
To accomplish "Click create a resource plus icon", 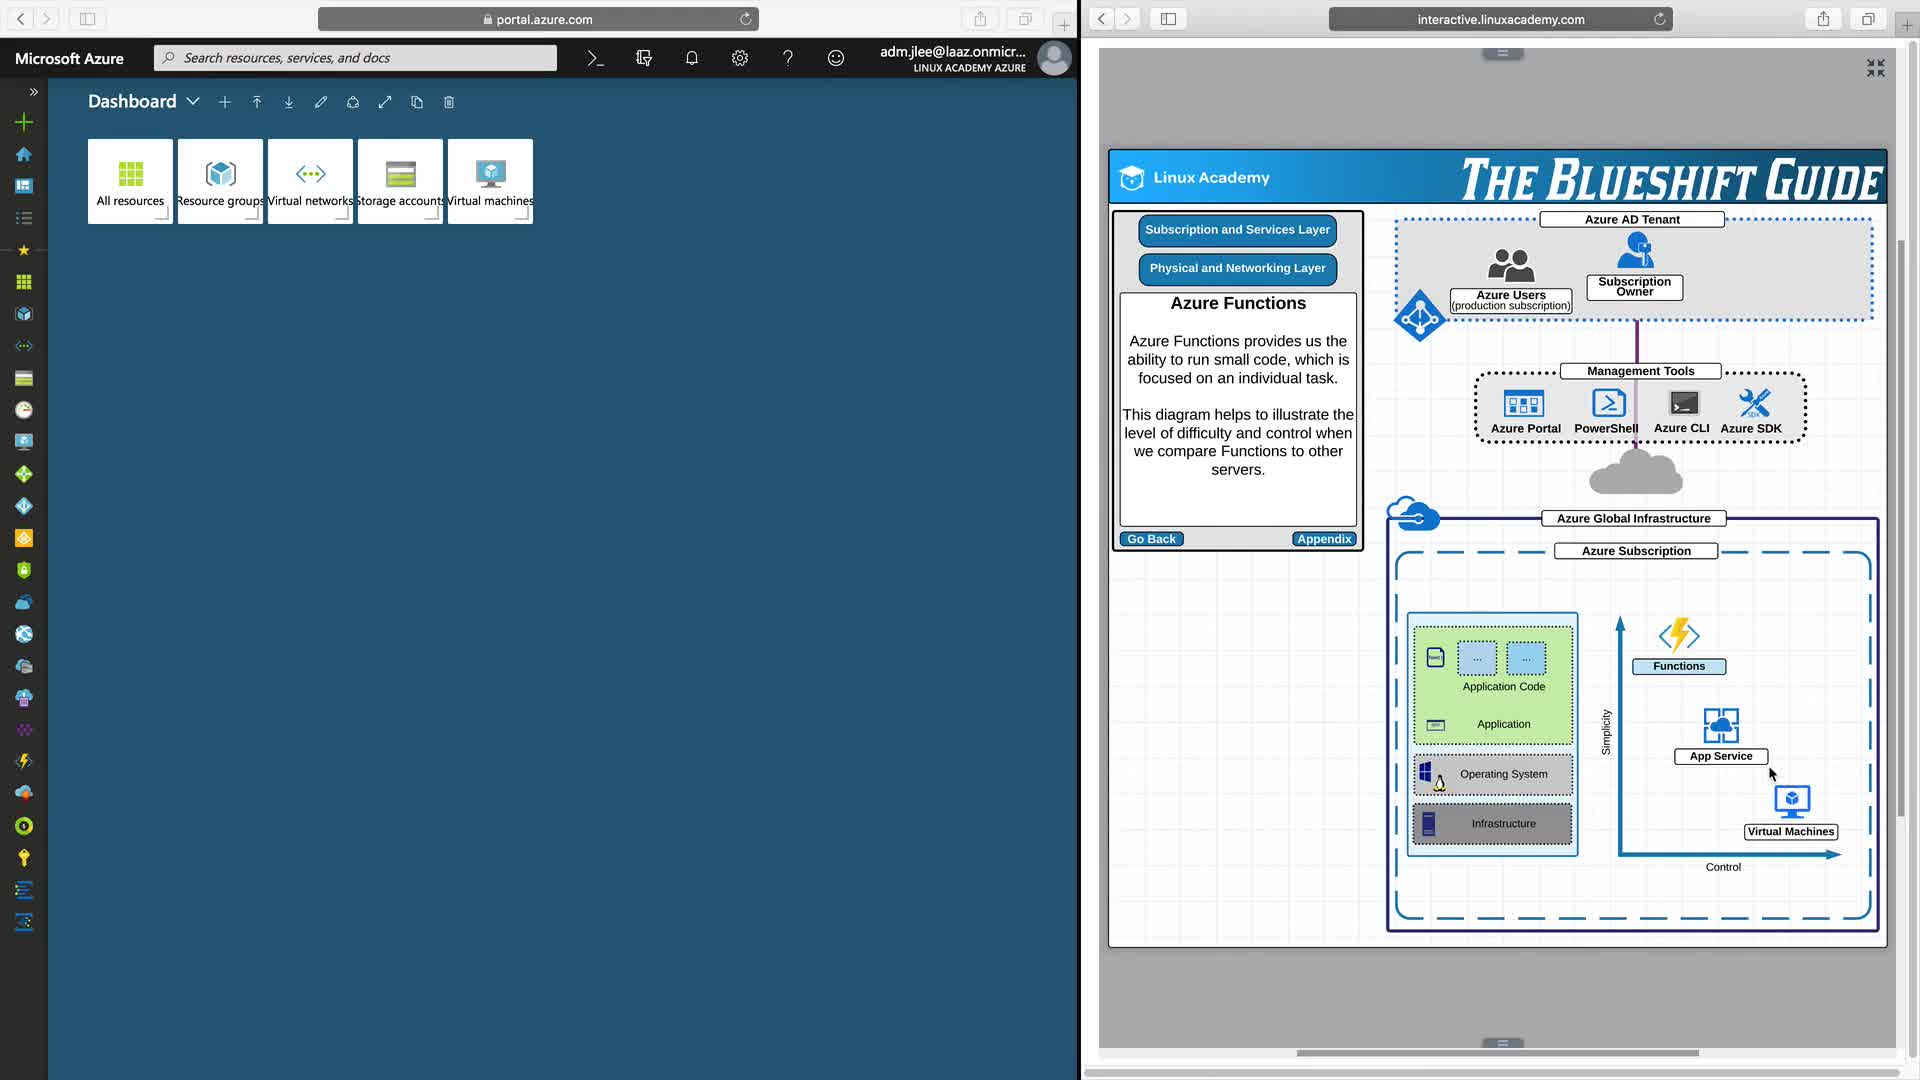I will point(24,122).
